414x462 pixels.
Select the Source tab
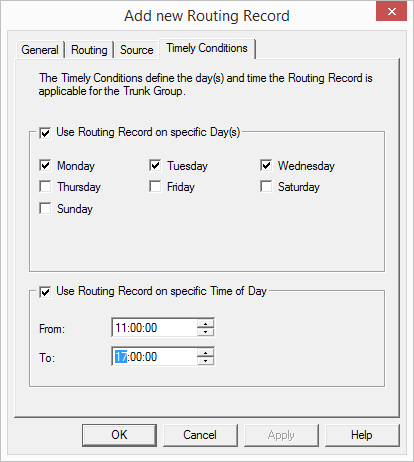click(137, 50)
